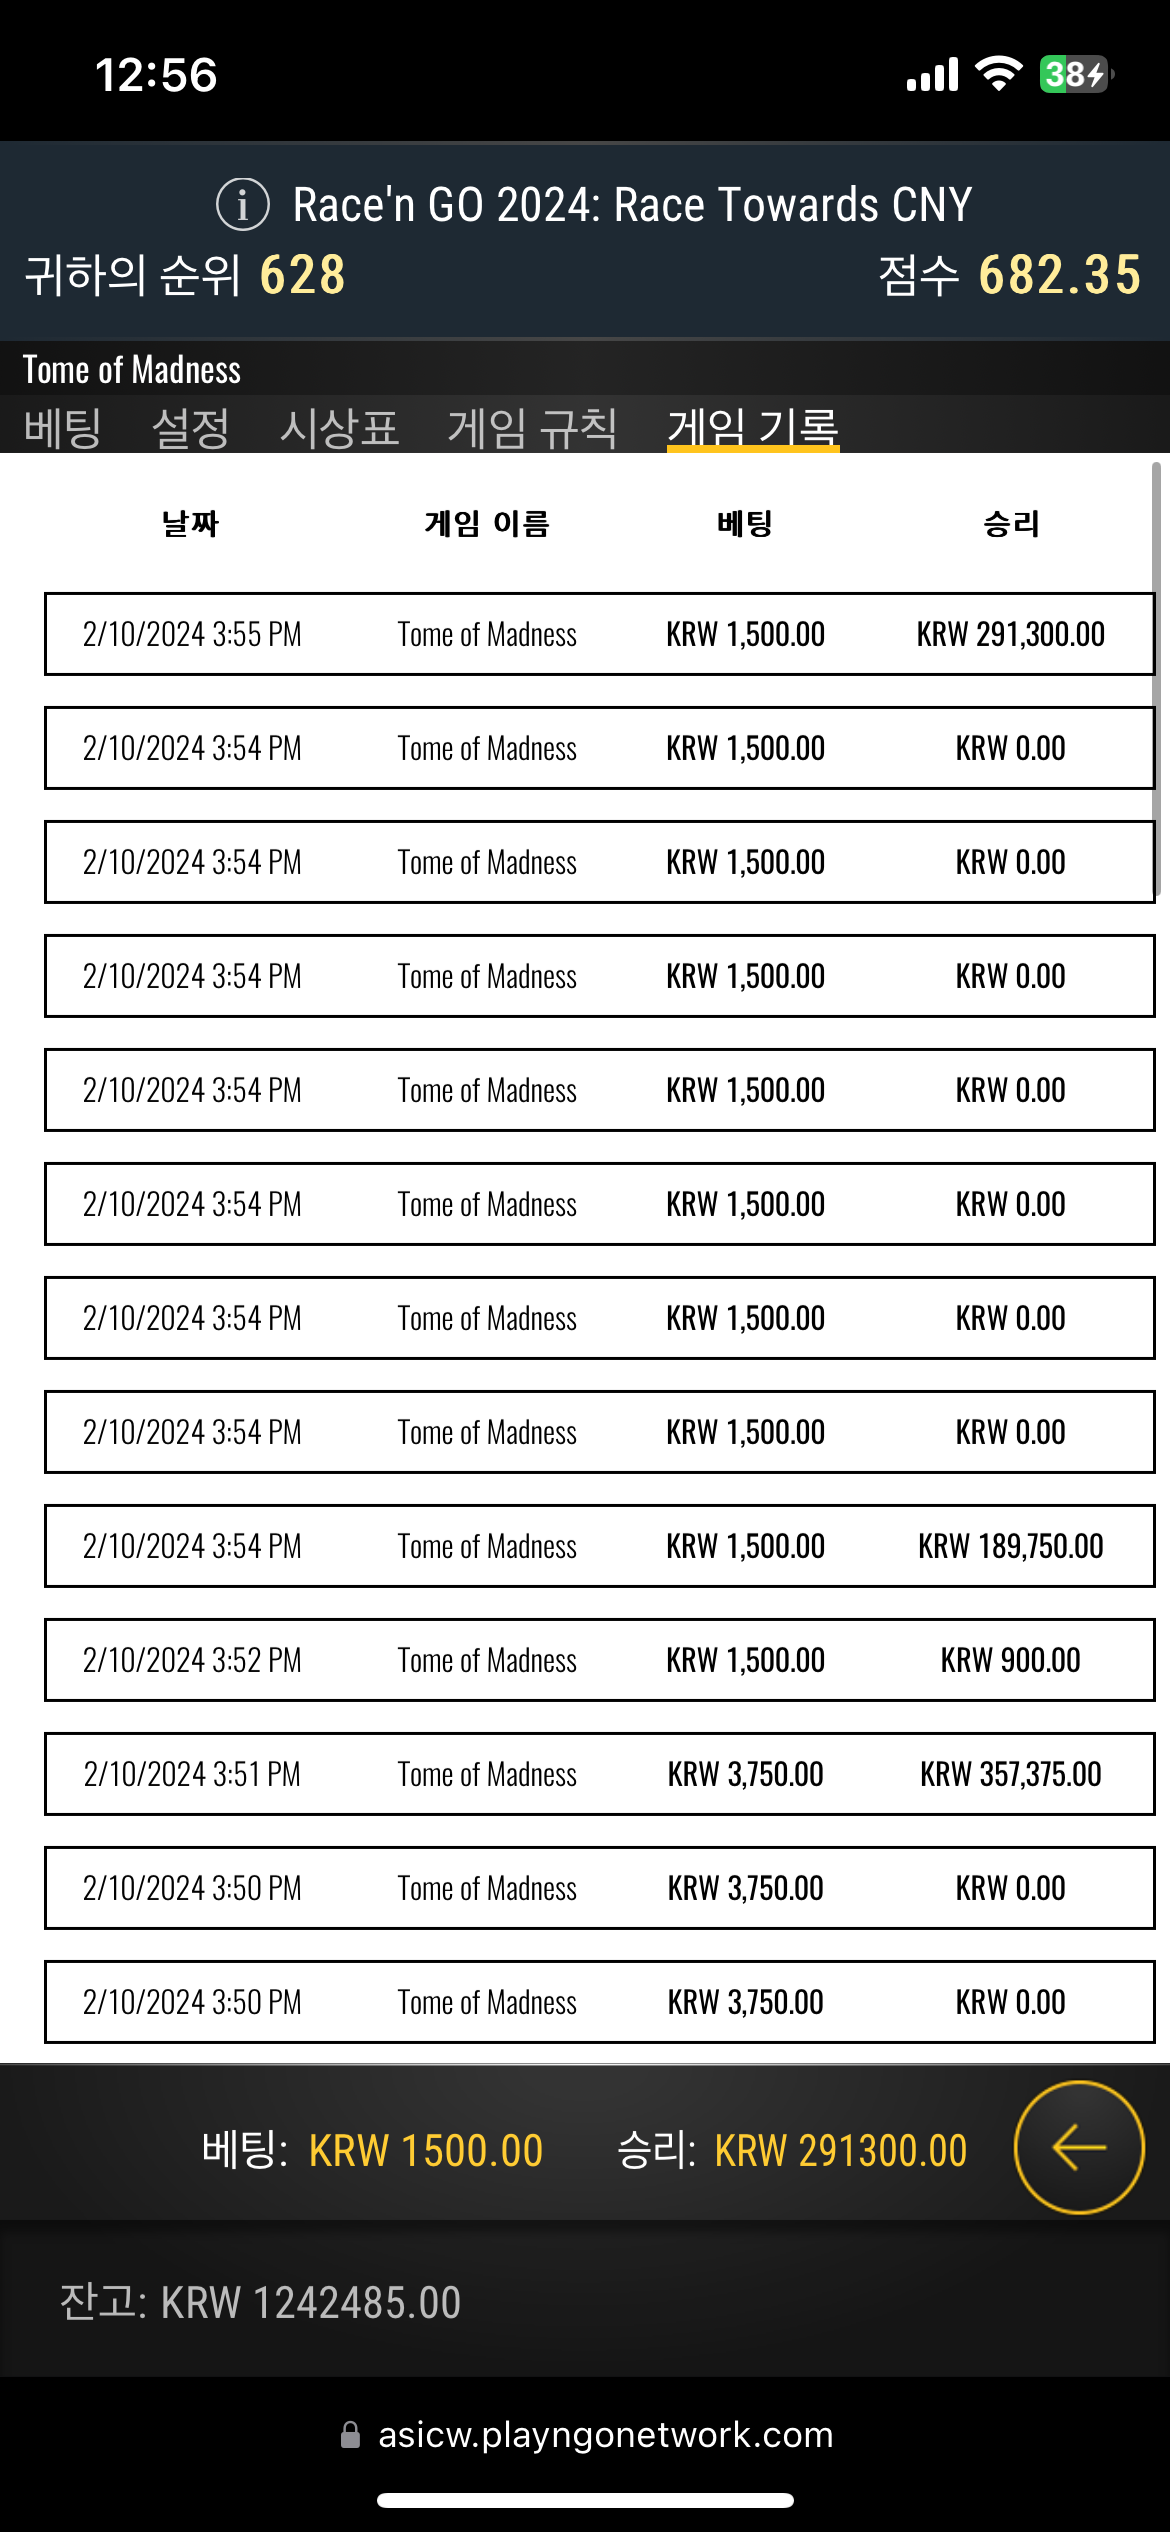Tap the Race'n GO 2024 tournament title
The width and height of the screenshot is (1170, 2532).
coord(632,205)
